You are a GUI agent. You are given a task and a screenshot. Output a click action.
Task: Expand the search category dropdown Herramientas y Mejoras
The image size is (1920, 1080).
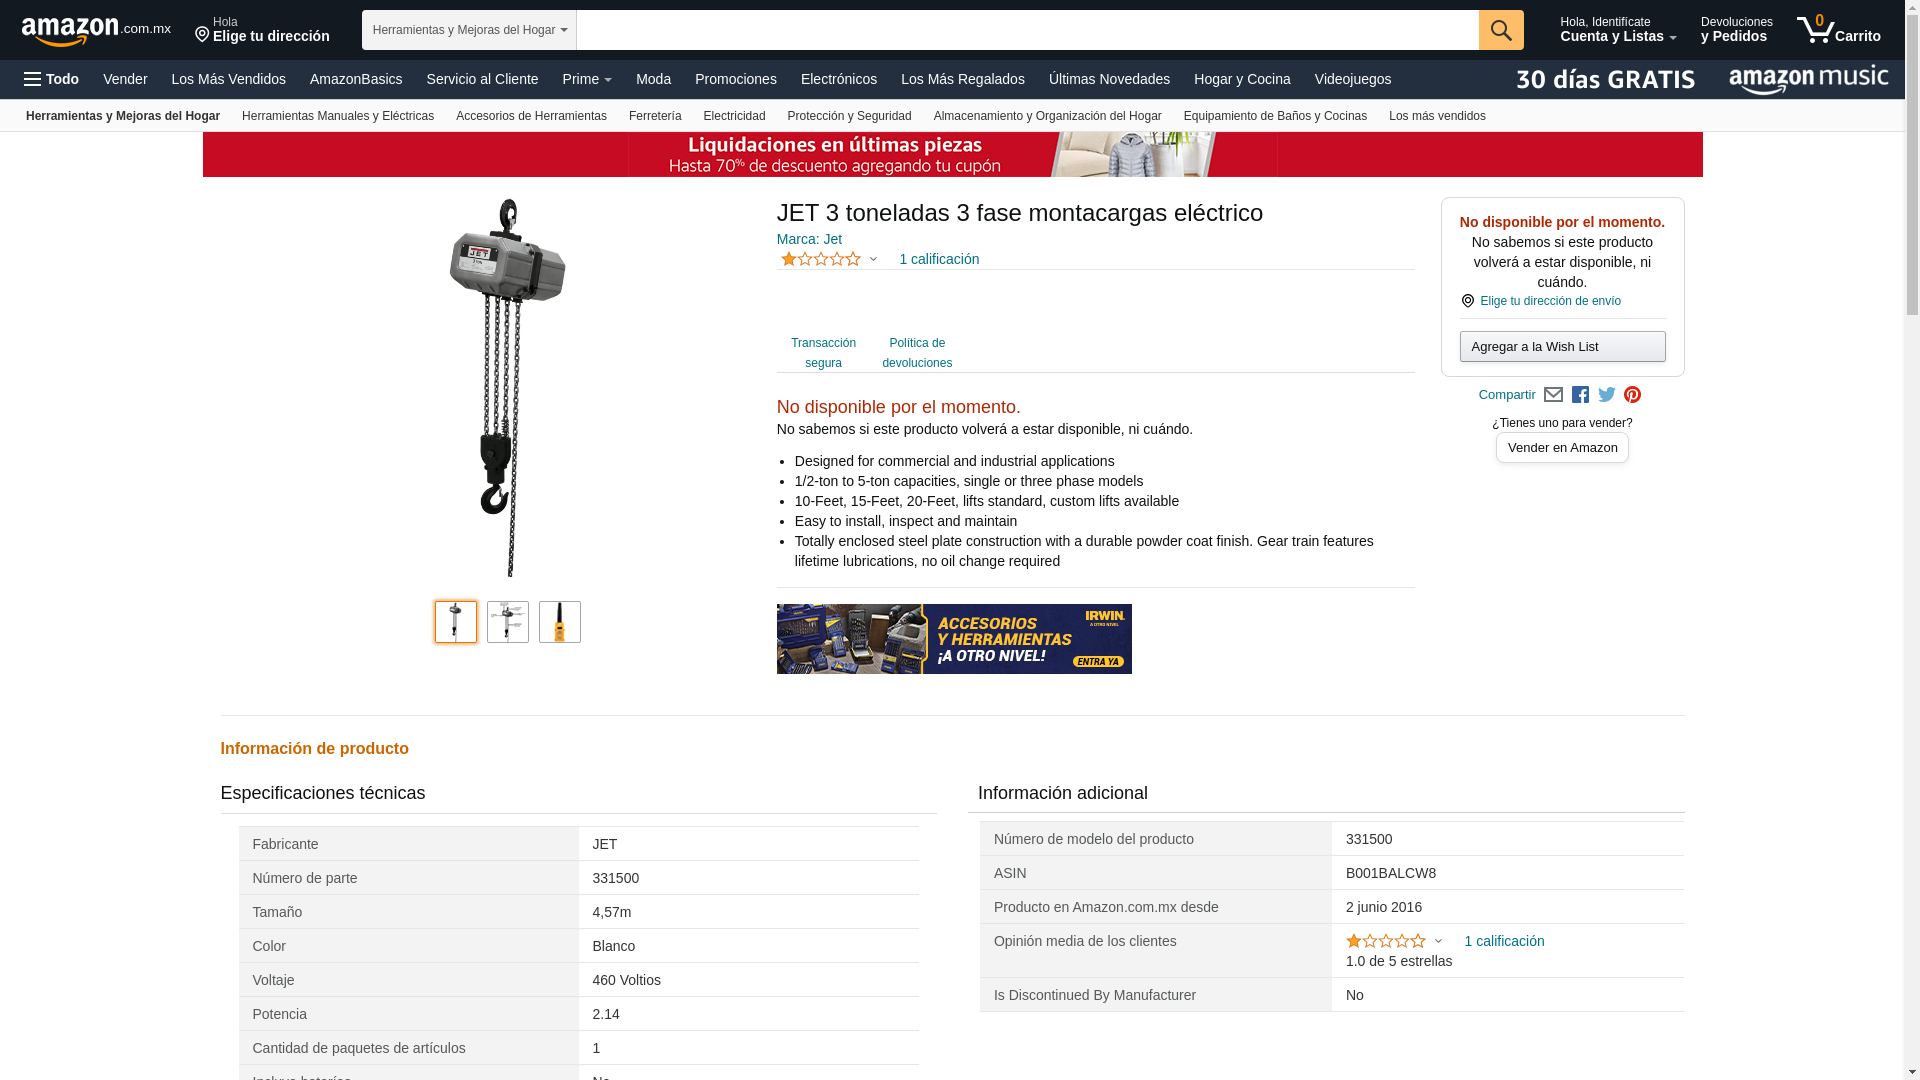coord(469,30)
